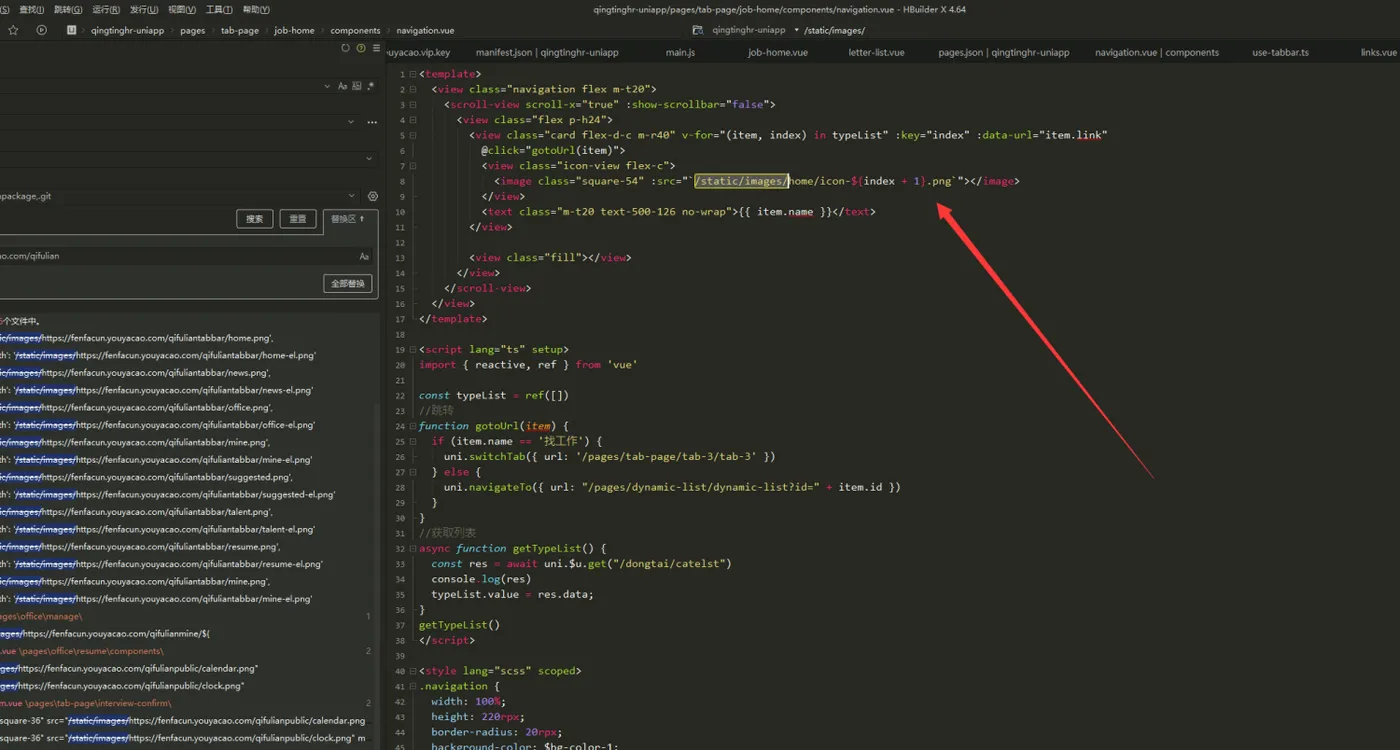Open the exclude-filter dropdown with '.git'
The width and height of the screenshot is (1400, 750).
(x=352, y=196)
